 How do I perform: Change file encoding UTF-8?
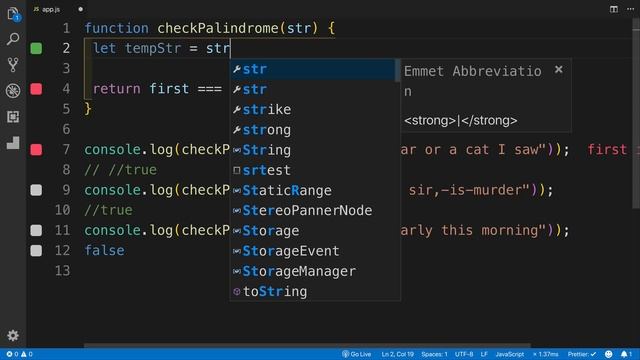coord(464,354)
